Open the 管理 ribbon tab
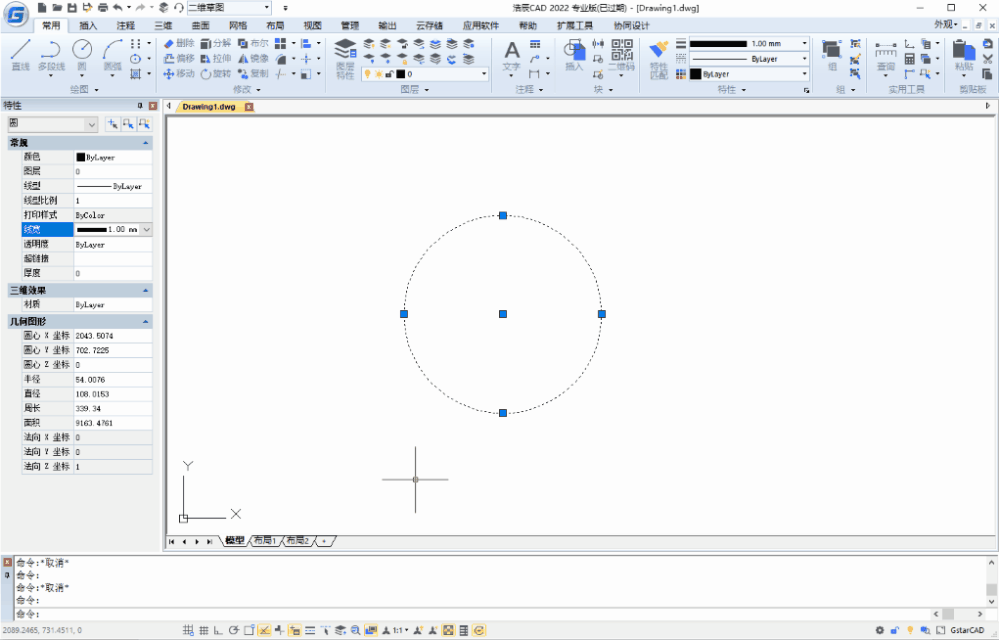Image resolution: width=999 pixels, height=640 pixels. [x=350, y=25]
